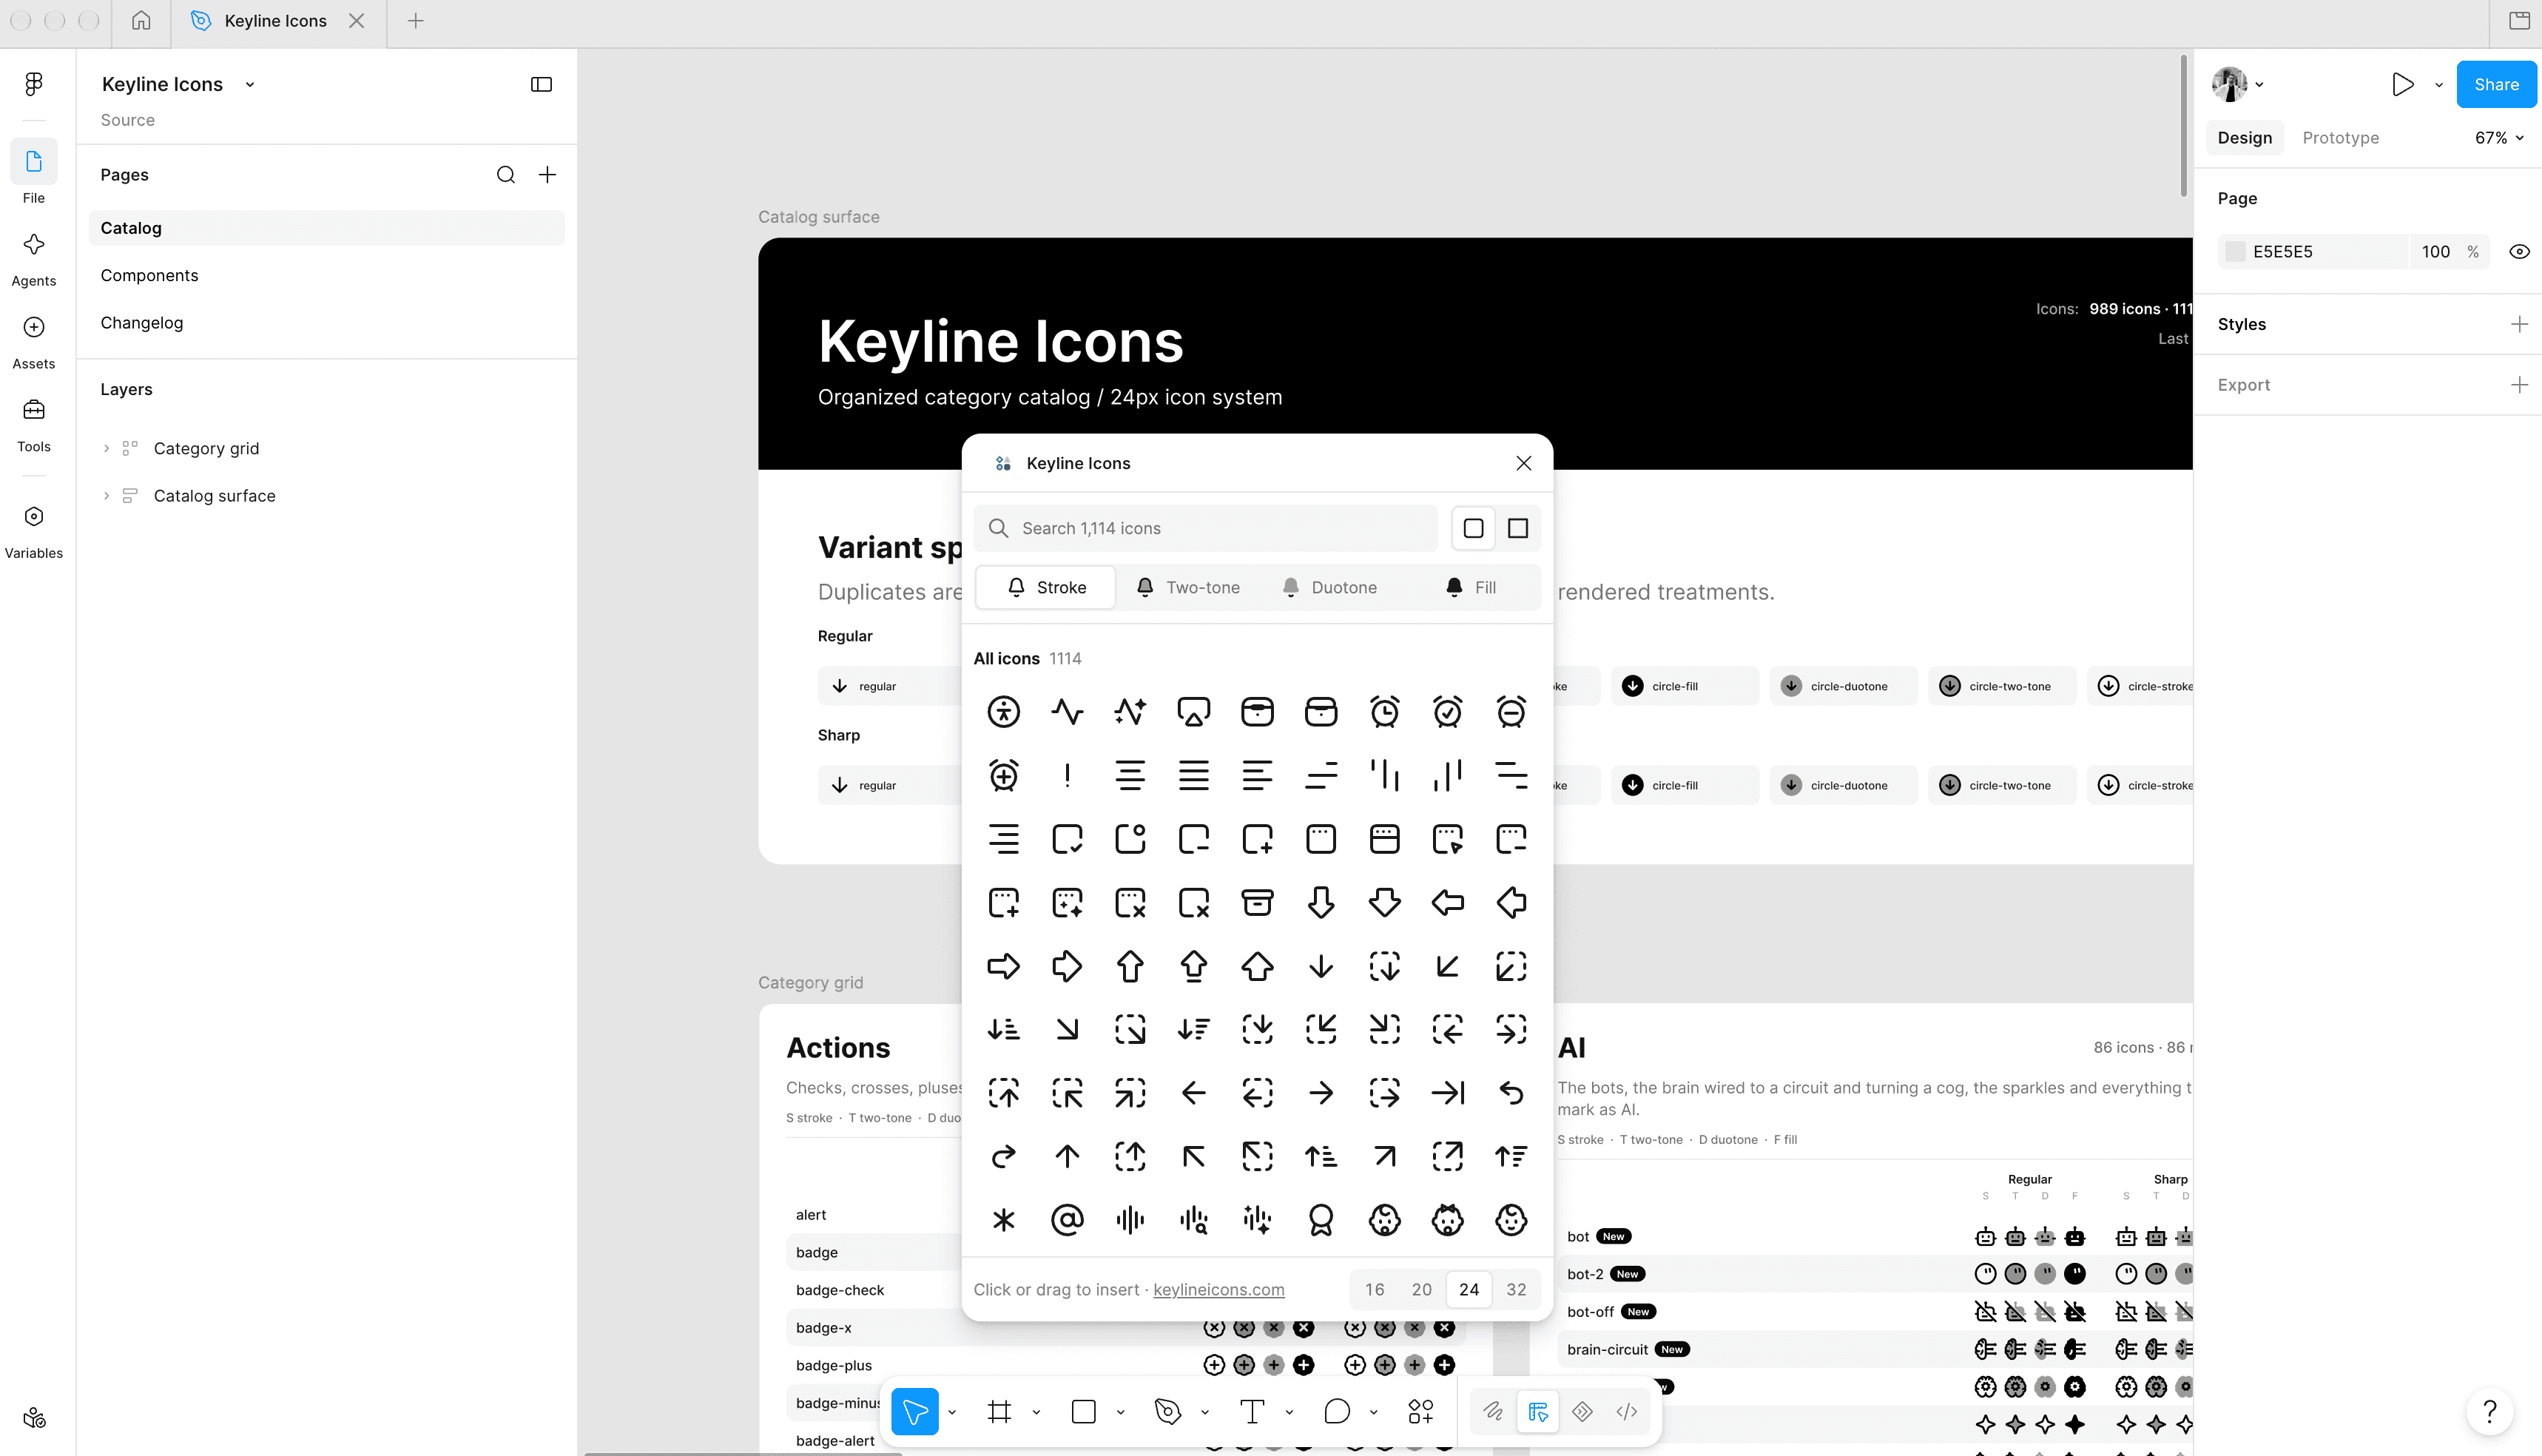This screenshot has height=1456, width=2542.
Task: Expand the Catalog surface layer
Action: pos(106,495)
